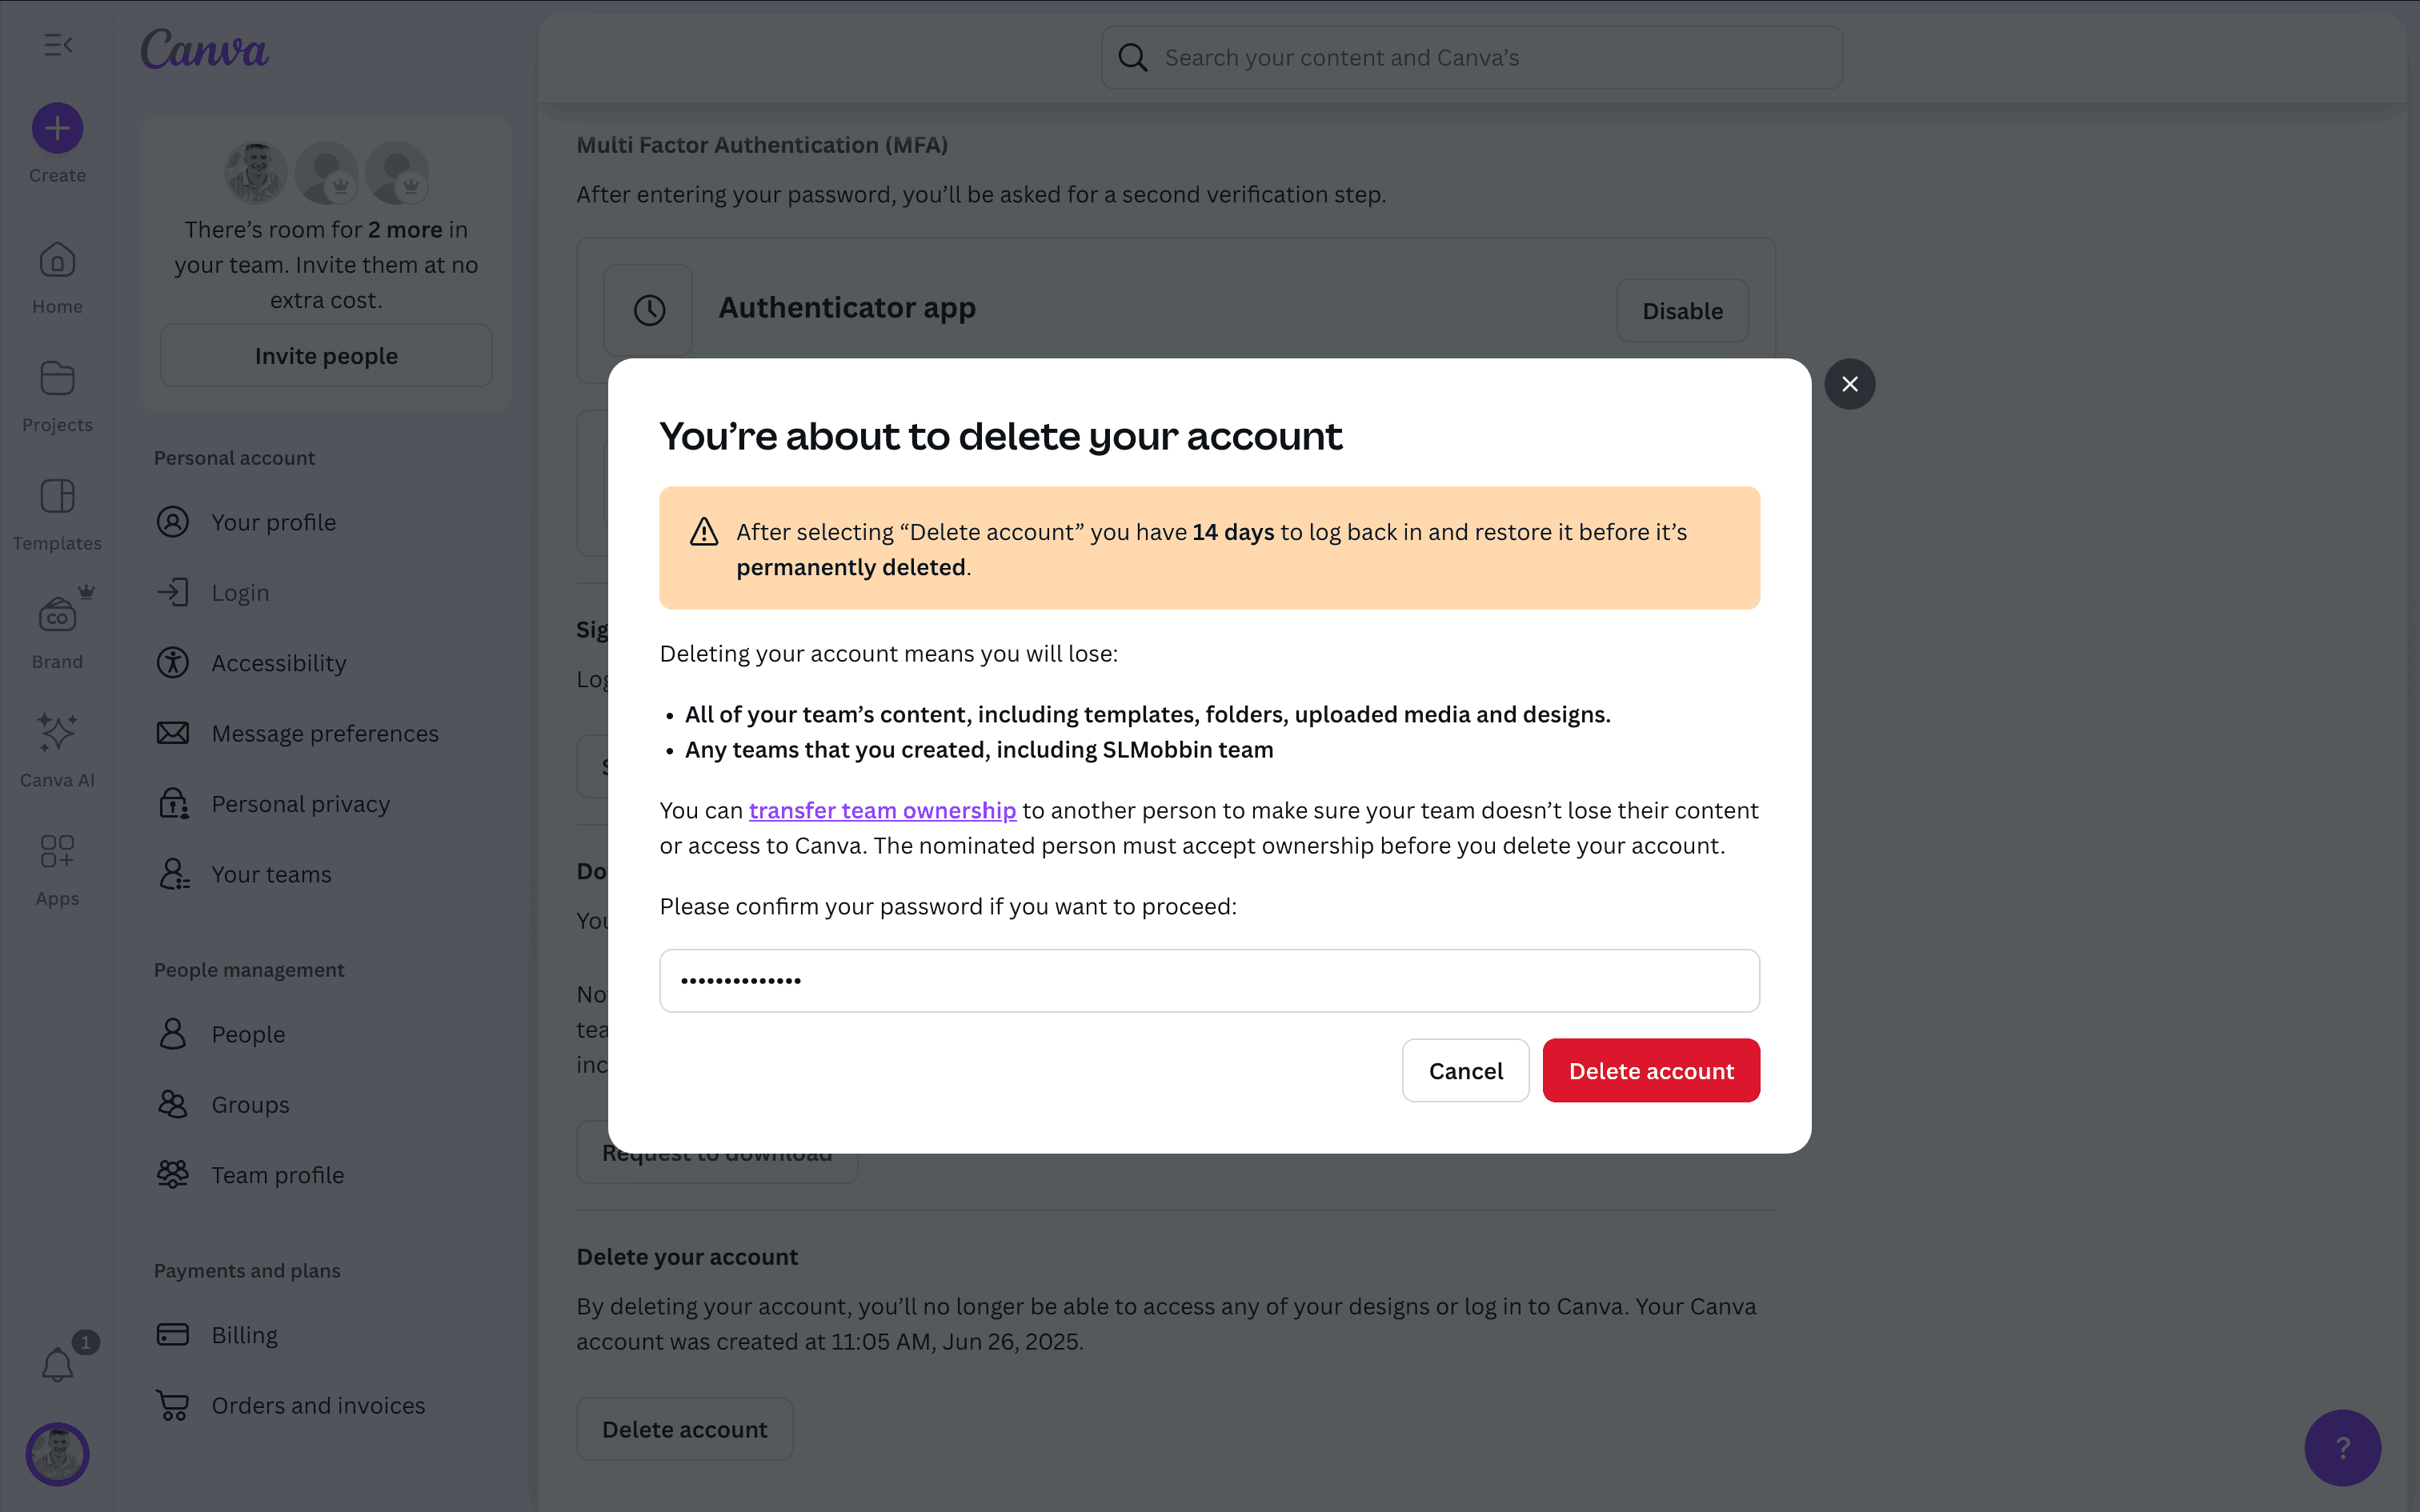Open the Home icon in sidebar

click(x=57, y=261)
